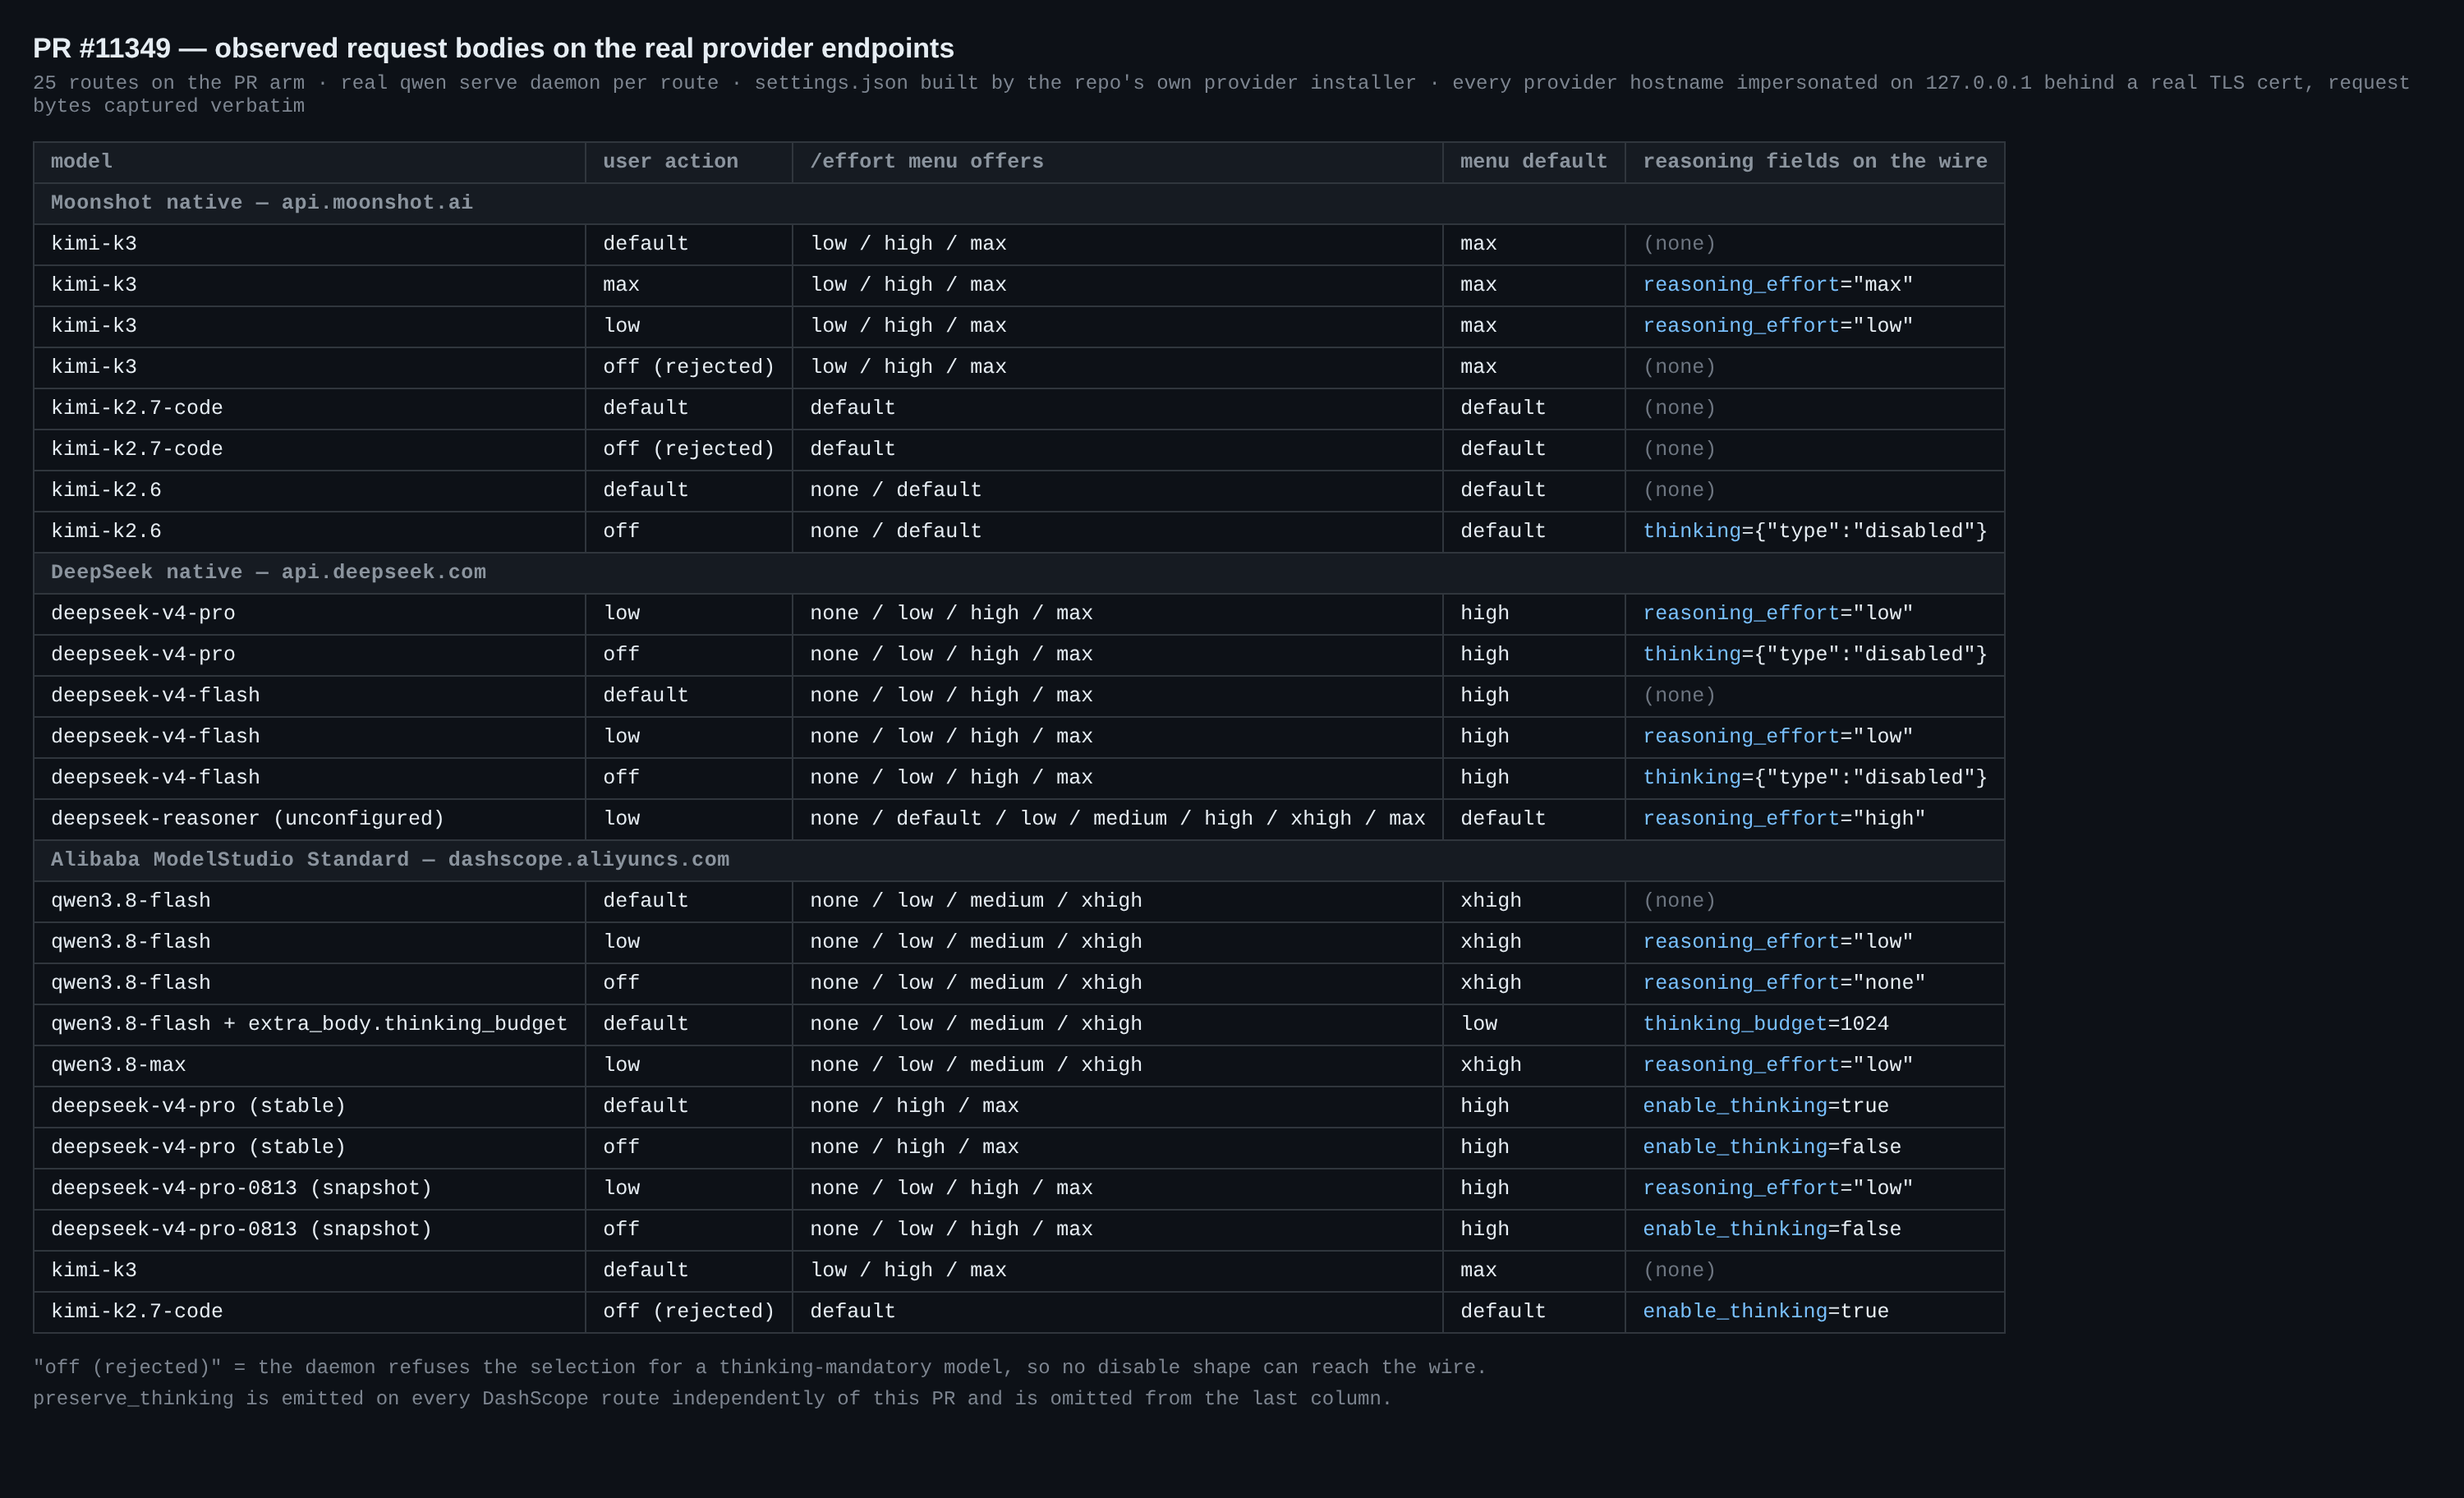Click enable_thinking=true in the kimi-k2.7-code row
Image resolution: width=2464 pixels, height=1498 pixels.
click(x=1765, y=1311)
